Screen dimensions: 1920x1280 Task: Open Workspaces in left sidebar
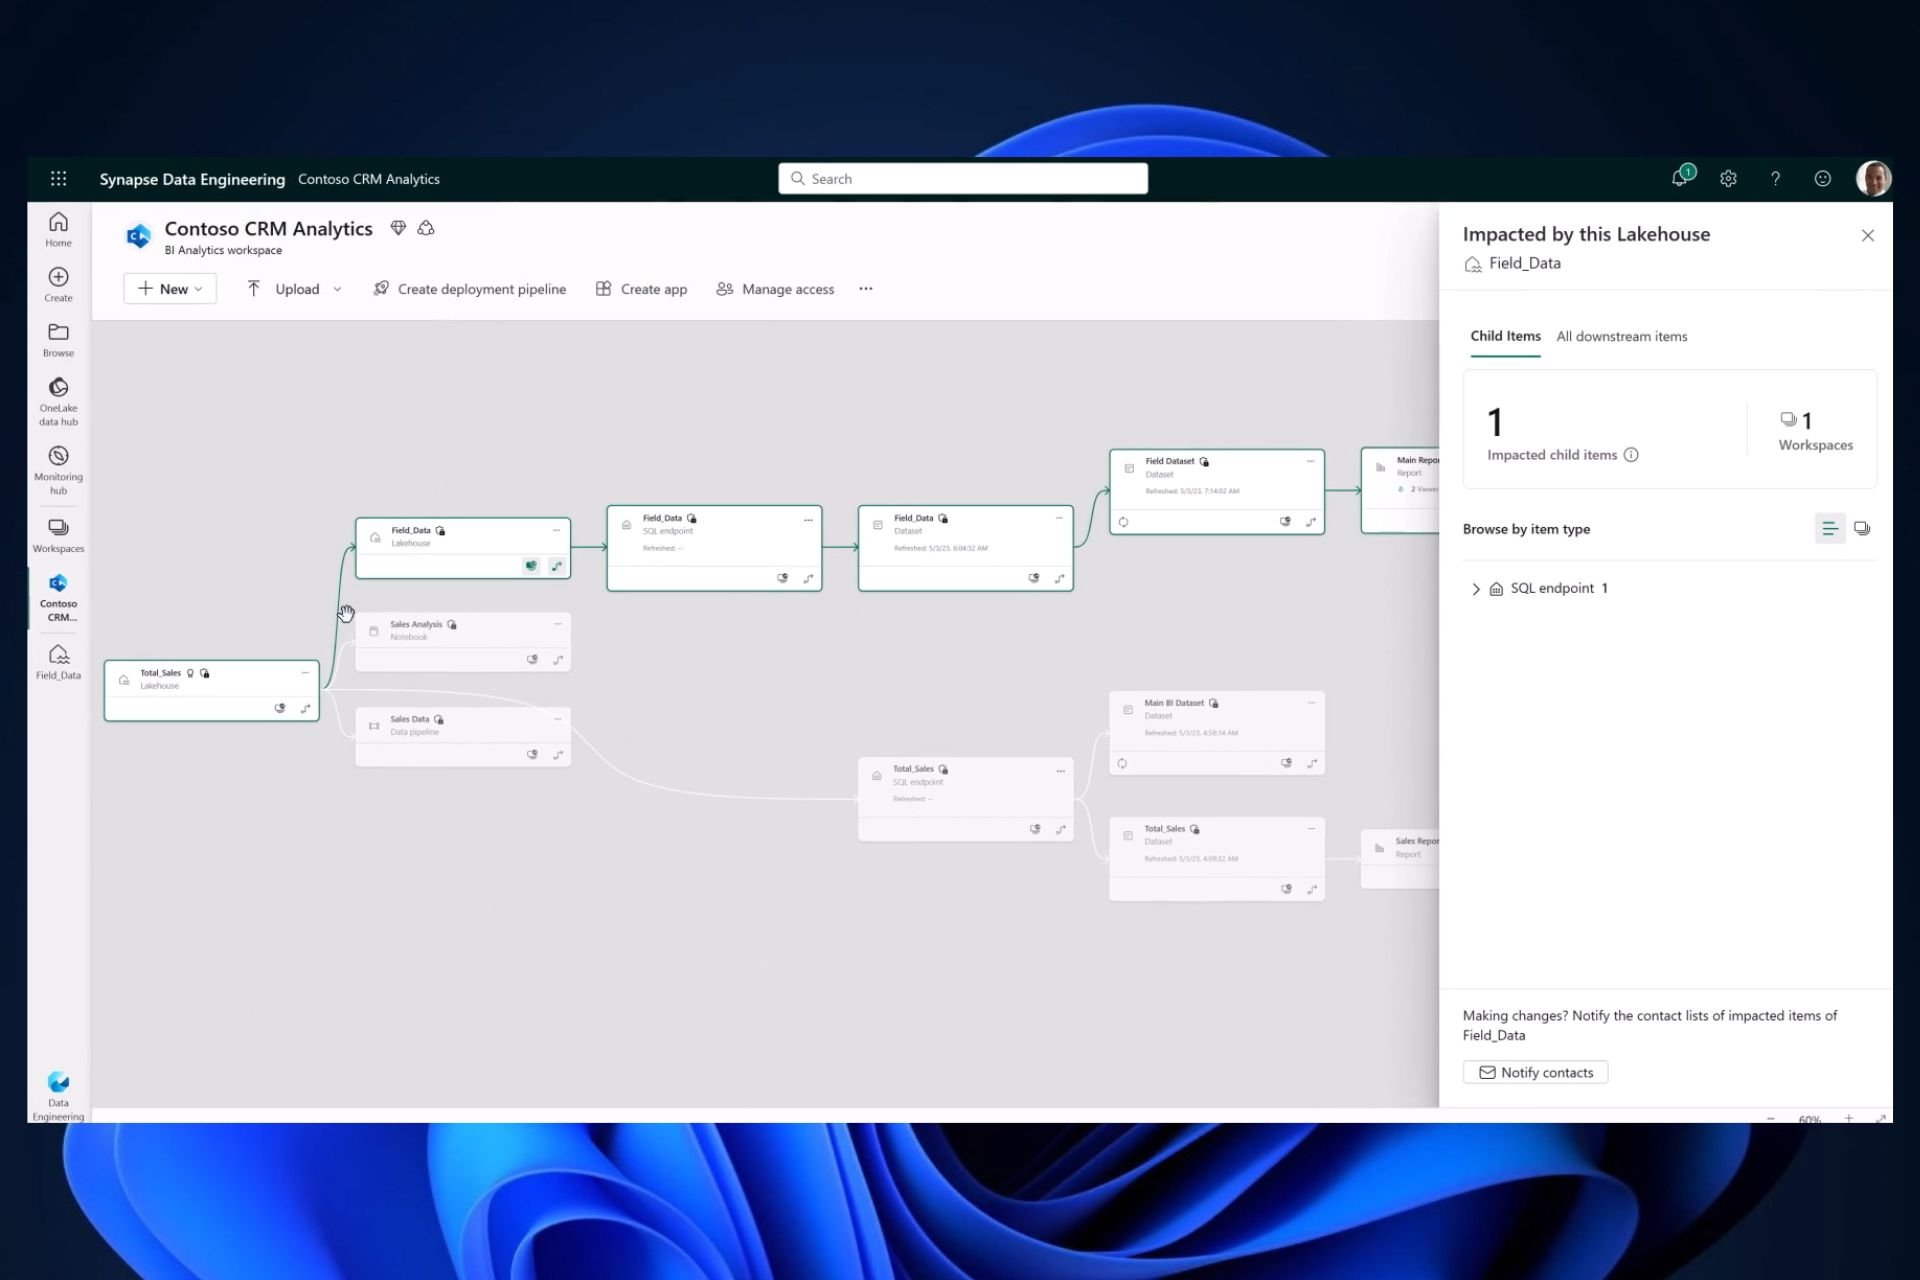(58, 536)
